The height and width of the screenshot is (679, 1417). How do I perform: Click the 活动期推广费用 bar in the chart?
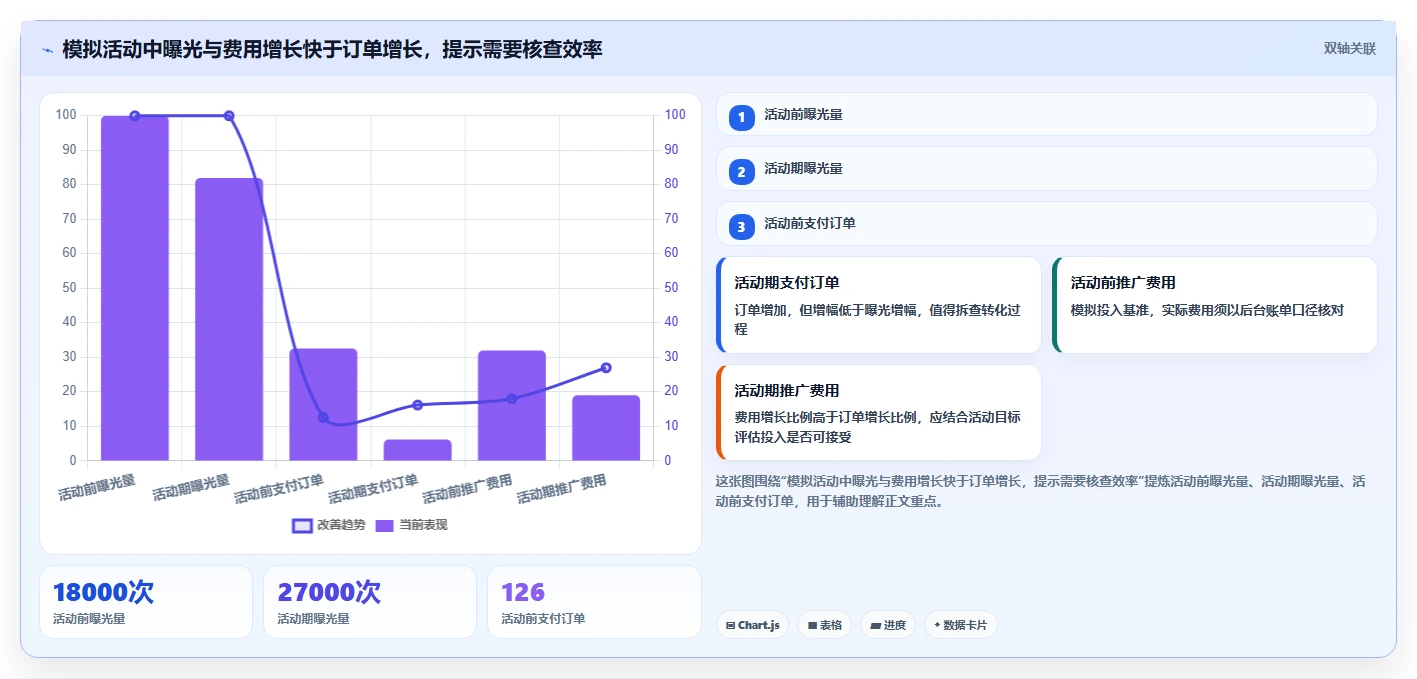point(606,428)
